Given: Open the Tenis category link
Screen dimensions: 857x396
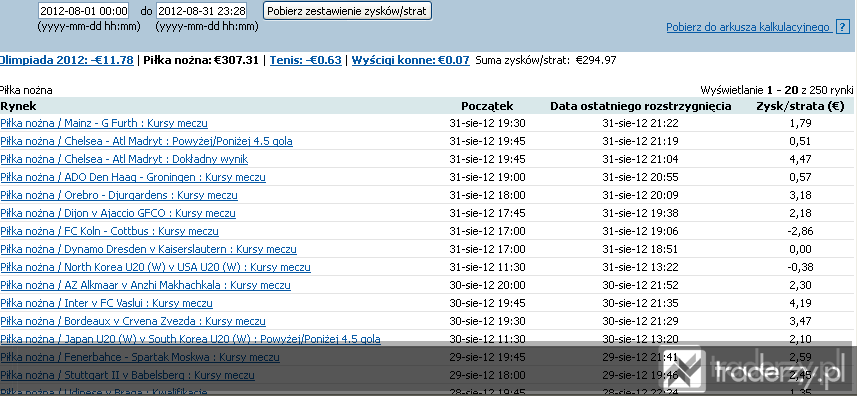Looking at the screenshot, I should click(306, 60).
